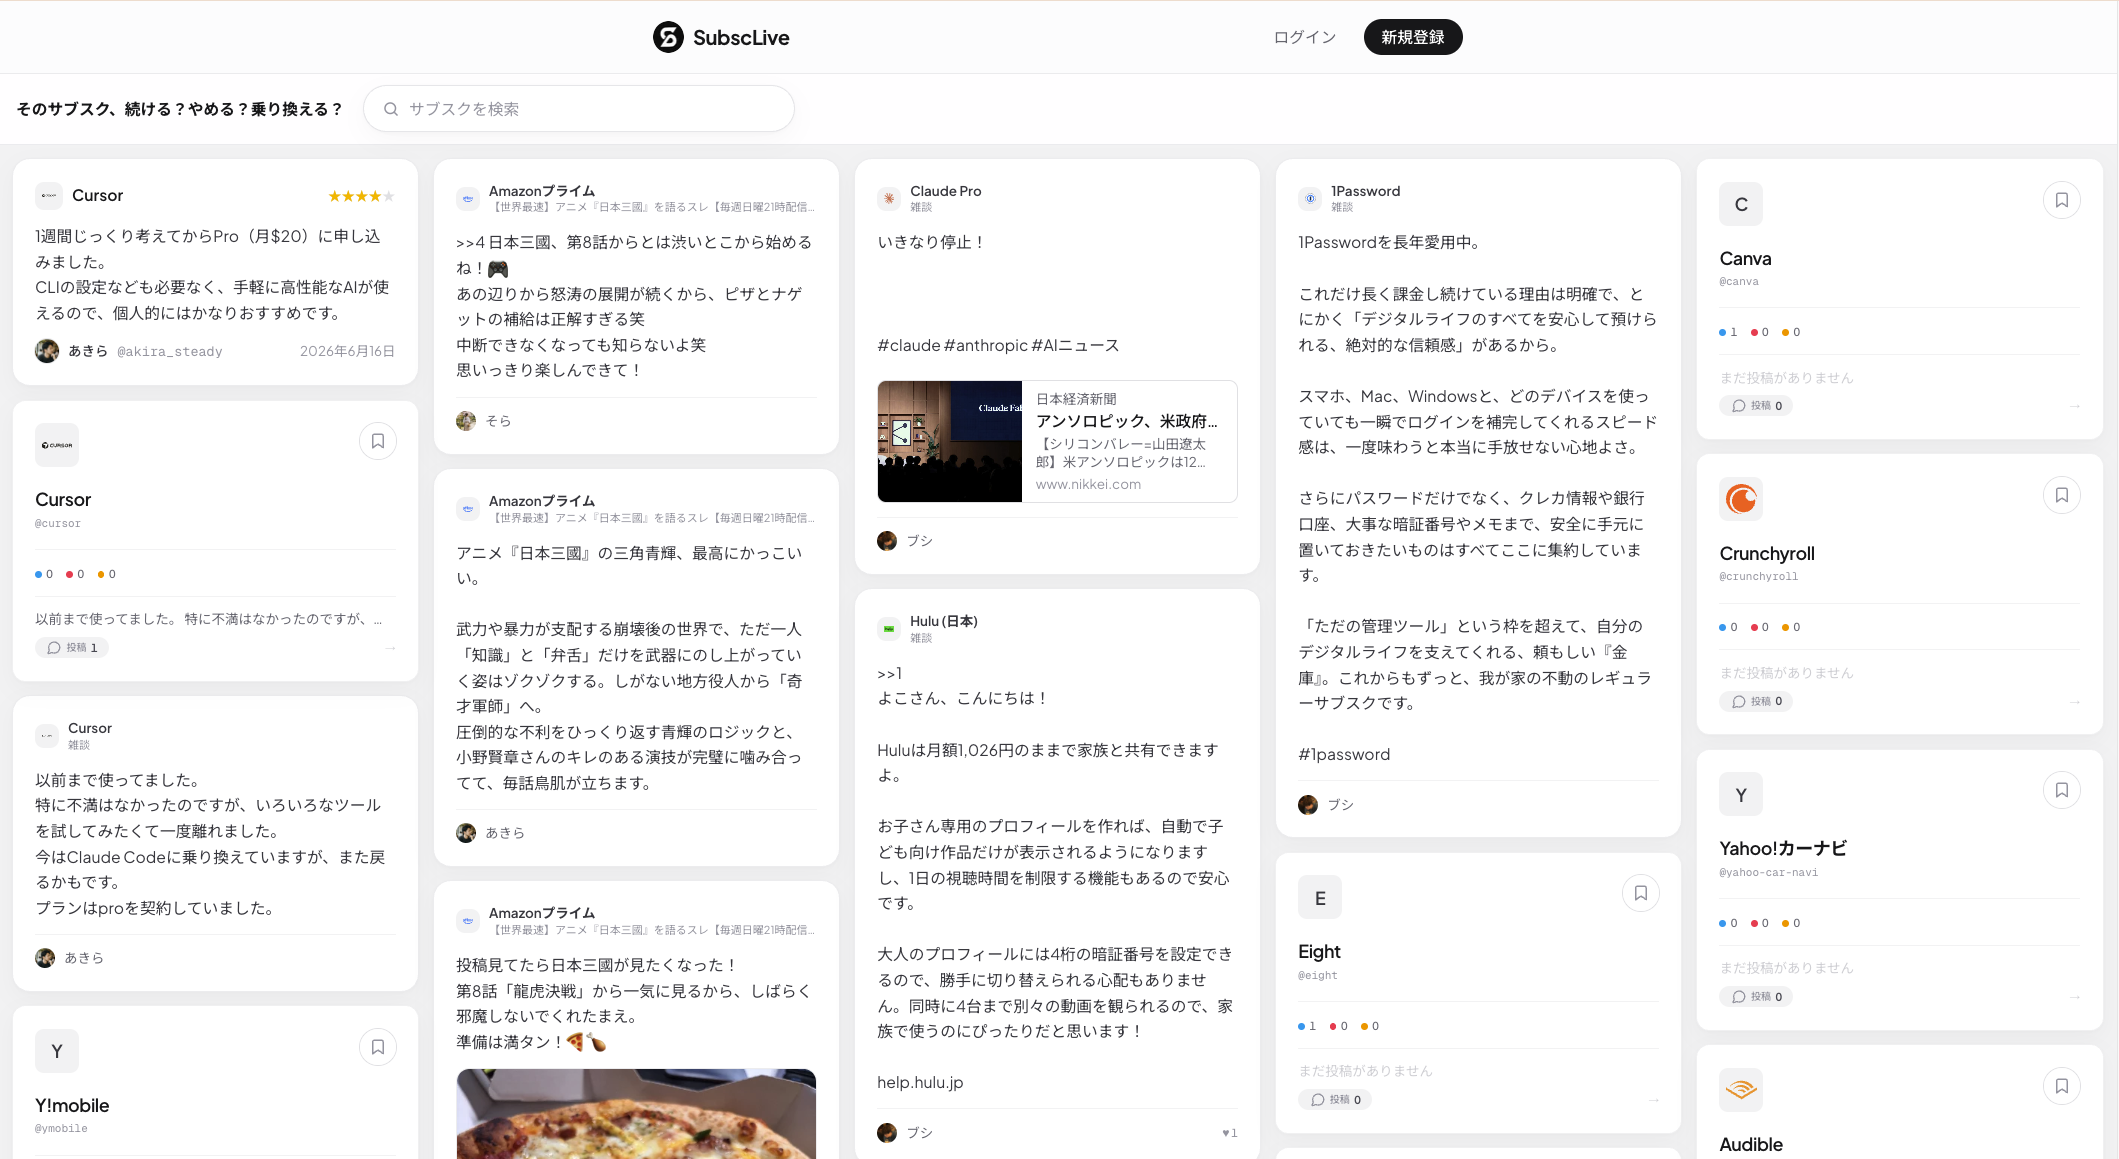Image resolution: width=2119 pixels, height=1159 pixels.
Task: Click the "Yahoo!カーナビ" service name
Action: point(1783,849)
